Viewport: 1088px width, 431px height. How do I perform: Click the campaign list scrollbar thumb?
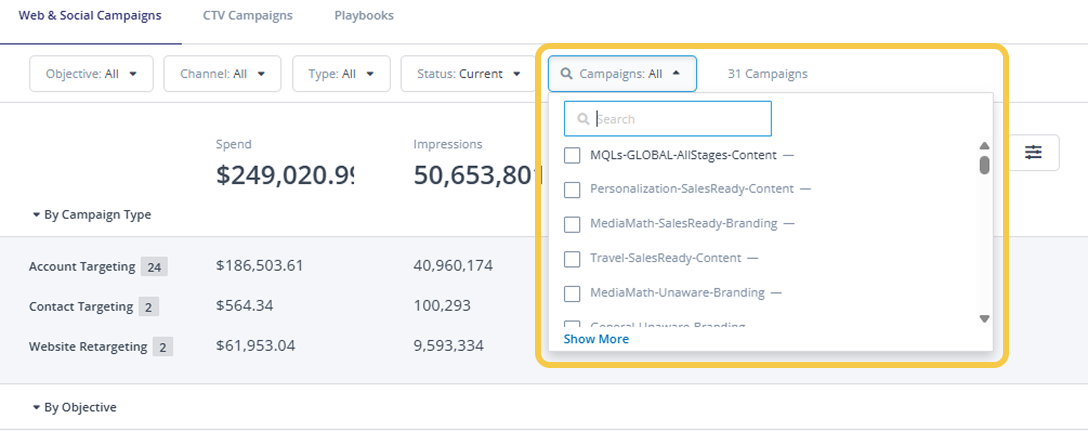click(984, 165)
